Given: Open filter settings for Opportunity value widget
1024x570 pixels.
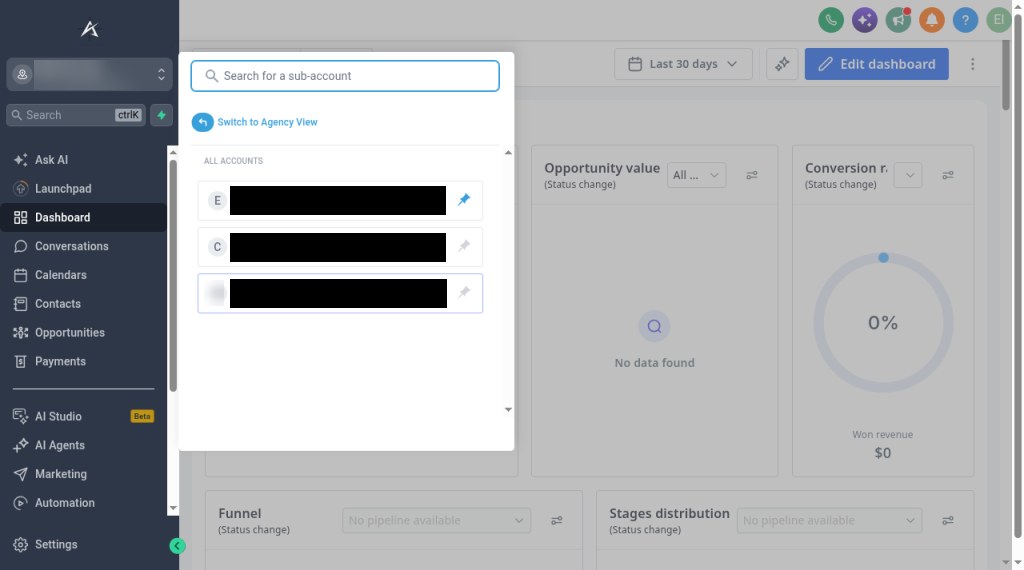Looking at the screenshot, I should (x=752, y=175).
